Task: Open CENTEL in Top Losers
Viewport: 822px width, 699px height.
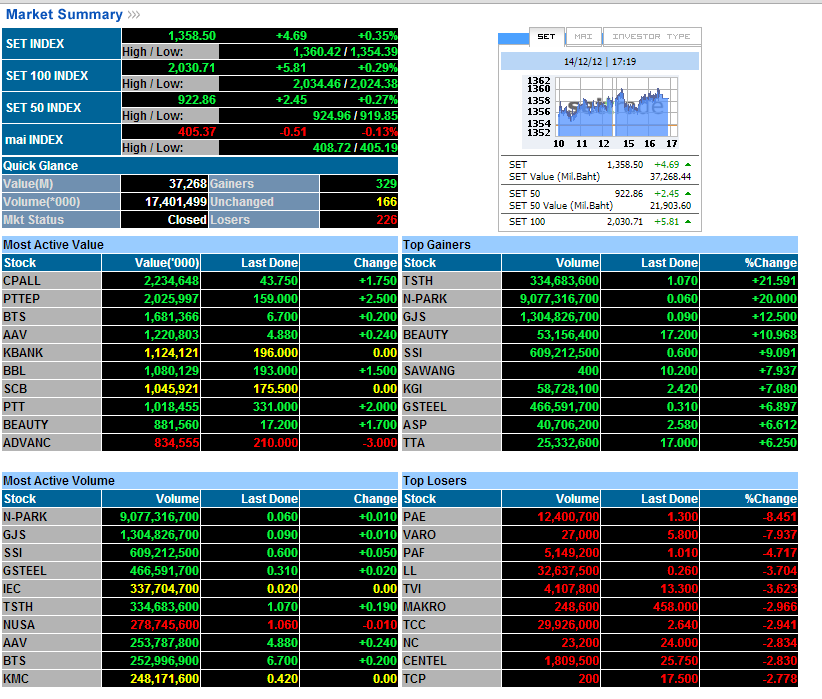Action: (425, 661)
